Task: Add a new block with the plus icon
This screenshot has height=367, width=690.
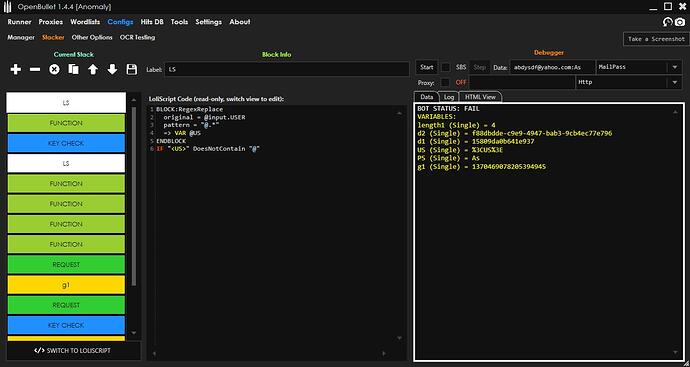Action: [15, 69]
